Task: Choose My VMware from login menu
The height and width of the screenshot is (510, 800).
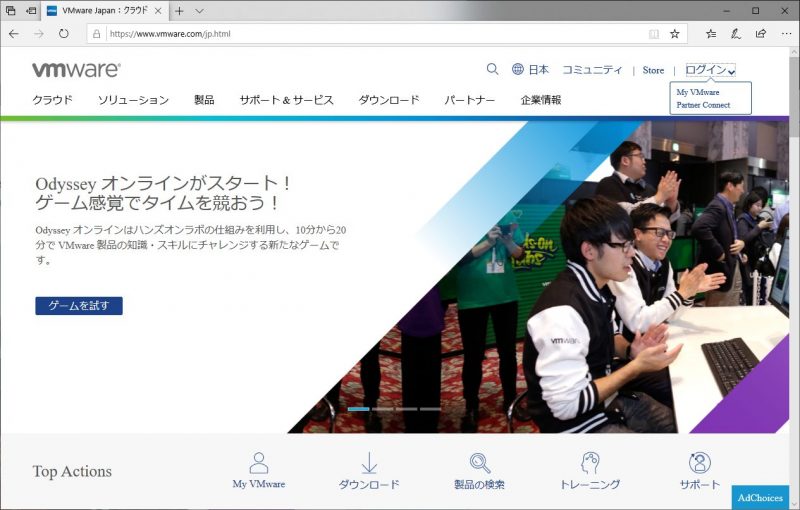Action: coord(697,92)
